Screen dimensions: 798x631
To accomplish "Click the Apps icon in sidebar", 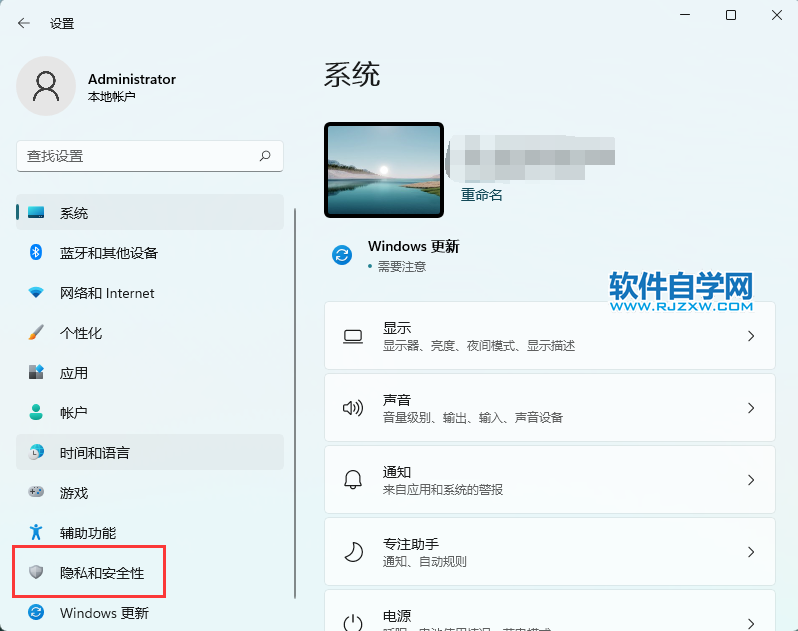I will point(36,373).
